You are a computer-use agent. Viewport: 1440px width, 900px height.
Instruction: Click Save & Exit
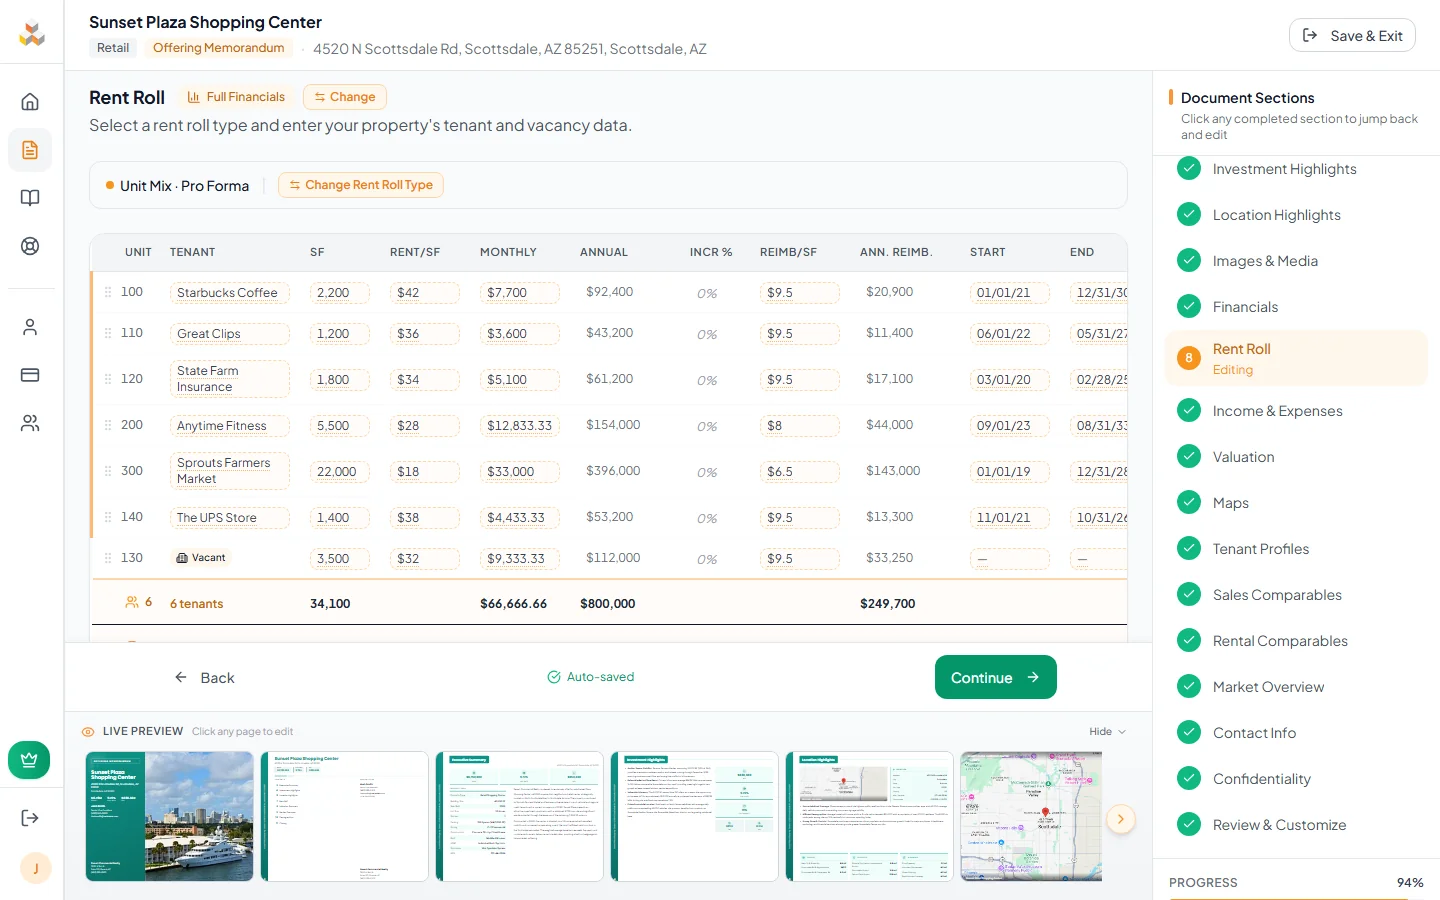pos(1352,34)
